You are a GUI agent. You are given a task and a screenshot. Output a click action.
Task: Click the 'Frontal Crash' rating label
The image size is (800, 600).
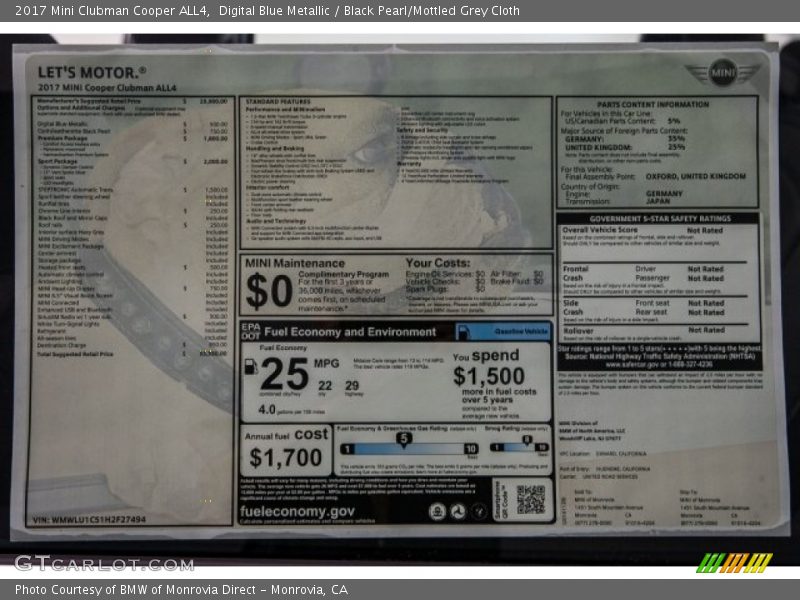[576, 273]
